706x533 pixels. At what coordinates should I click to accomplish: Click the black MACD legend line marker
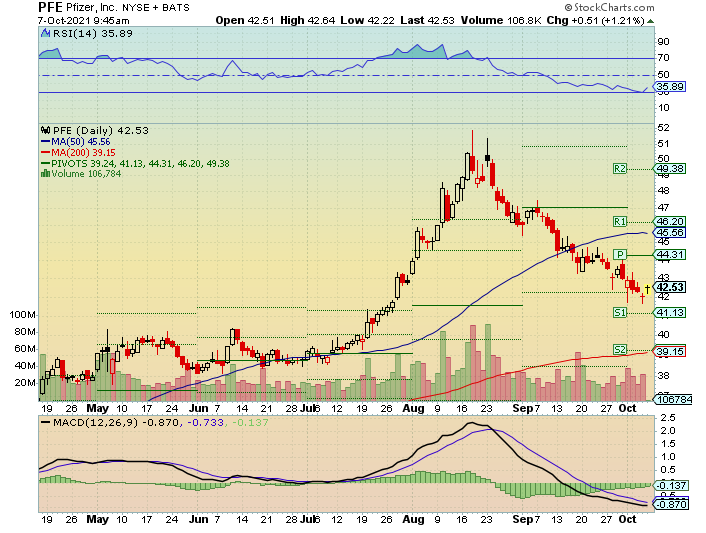[45, 423]
